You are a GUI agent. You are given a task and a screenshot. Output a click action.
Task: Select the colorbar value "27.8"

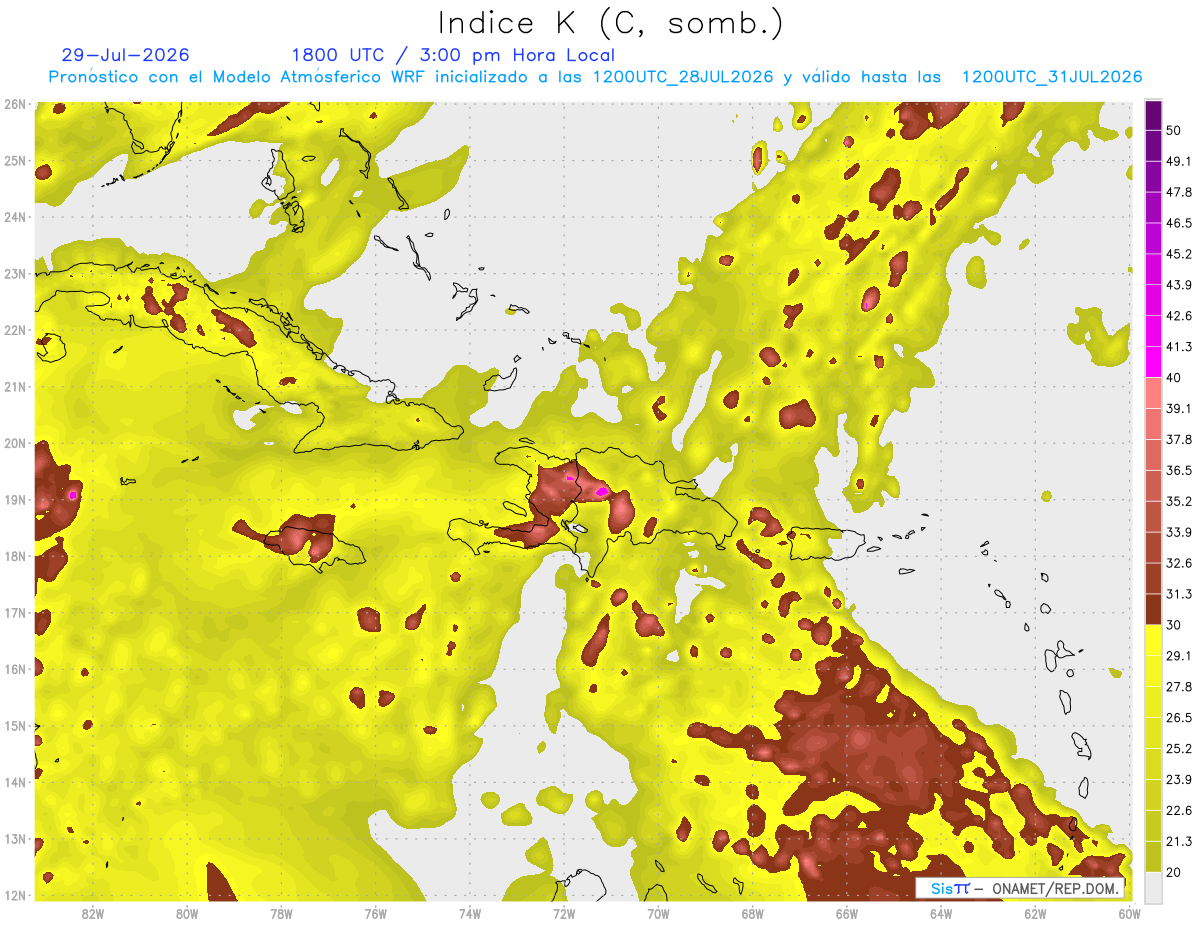click(1179, 687)
